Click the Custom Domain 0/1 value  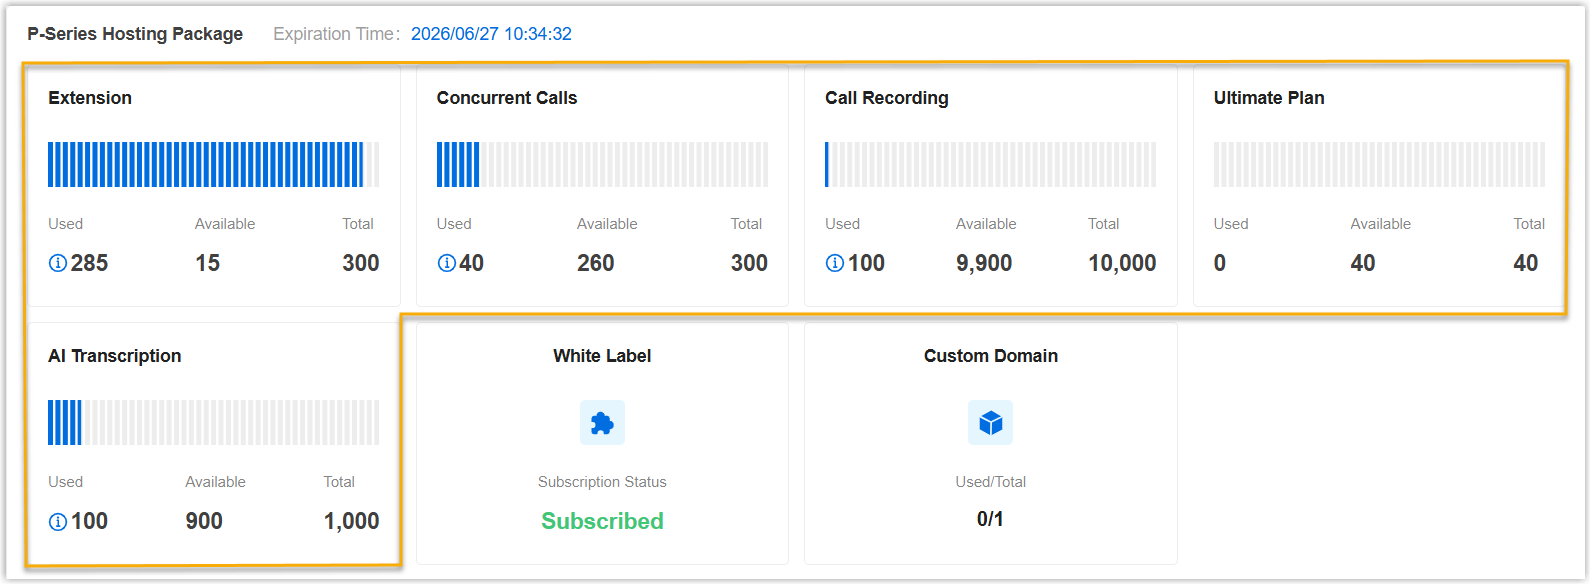pyautogui.click(x=990, y=519)
